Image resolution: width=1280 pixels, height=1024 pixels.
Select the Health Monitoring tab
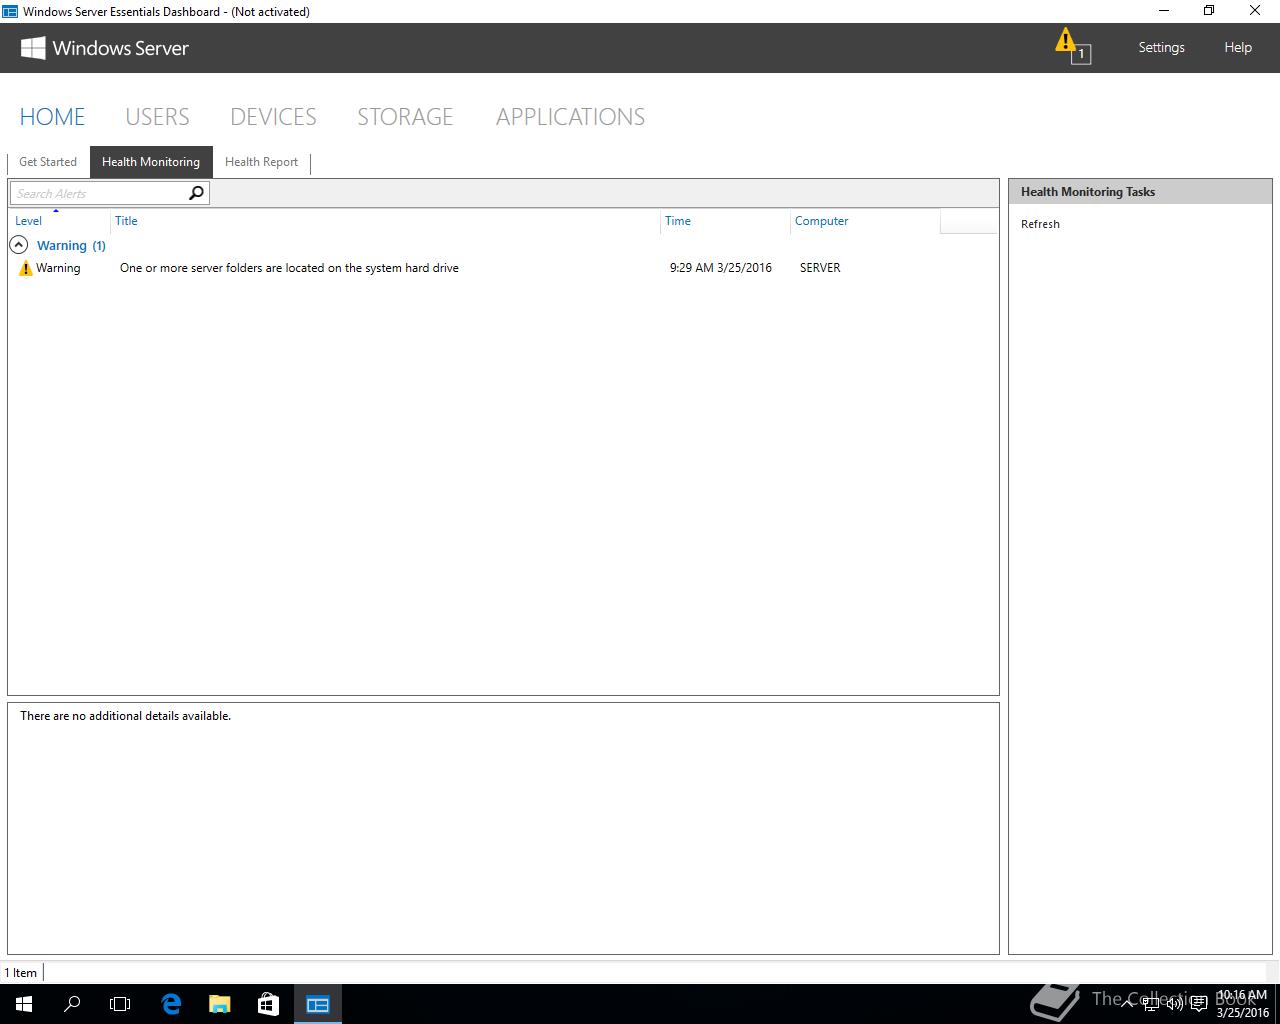[x=151, y=162]
